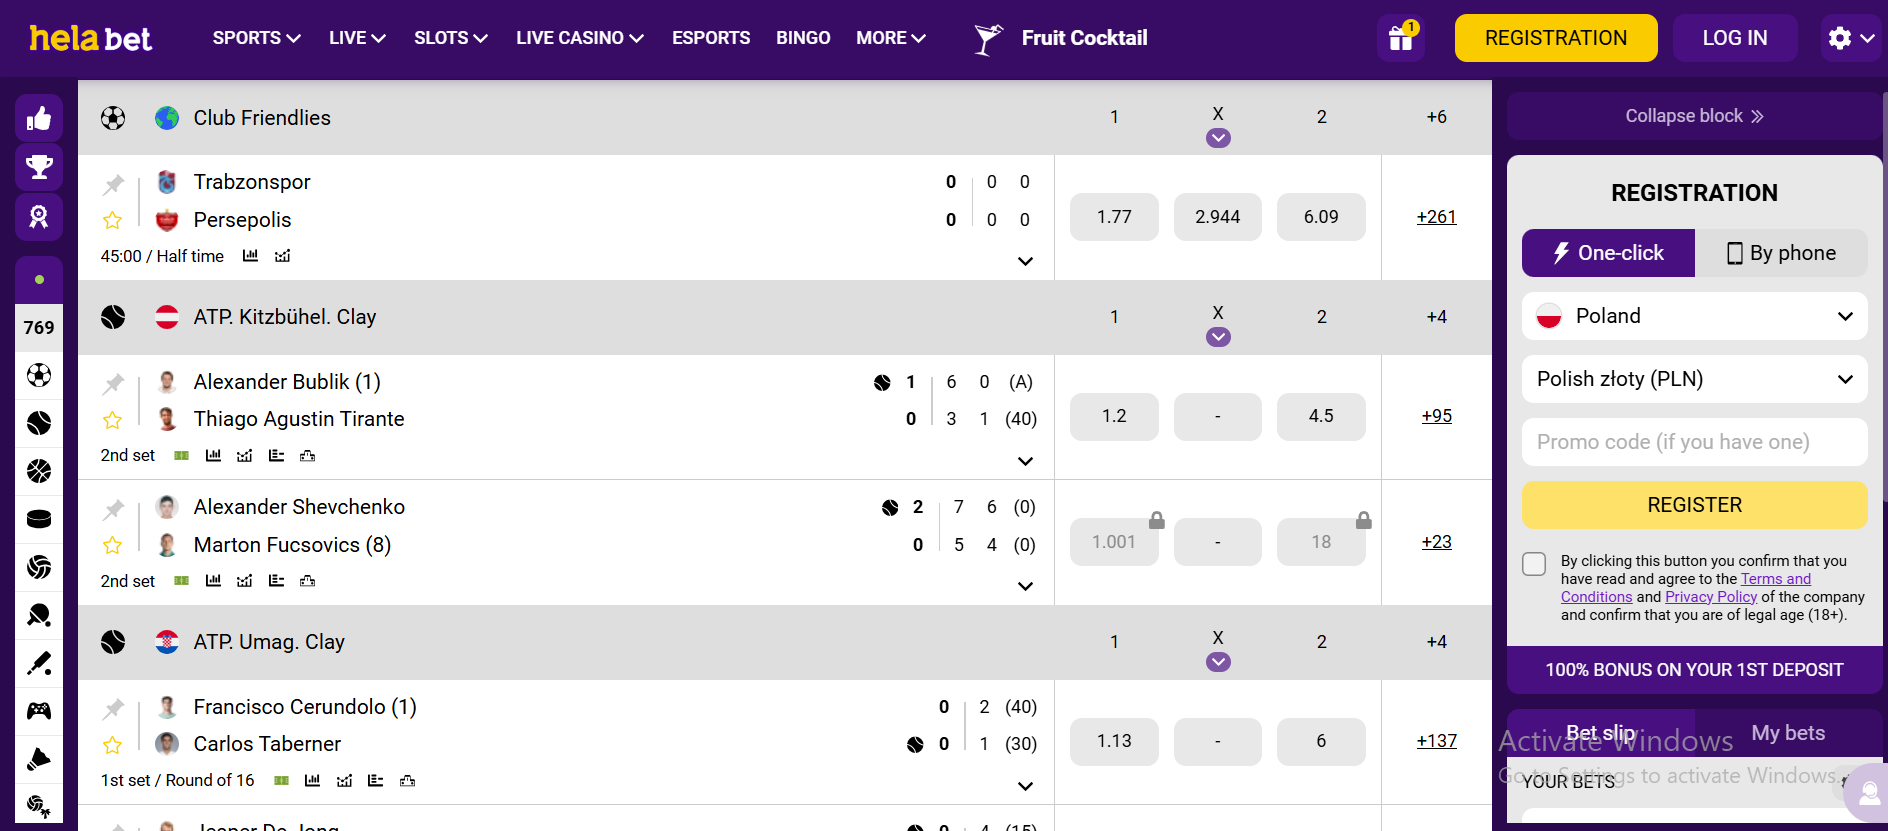Open market dropdown under X in Club Friendlies
1888x831 pixels.
coord(1218,138)
